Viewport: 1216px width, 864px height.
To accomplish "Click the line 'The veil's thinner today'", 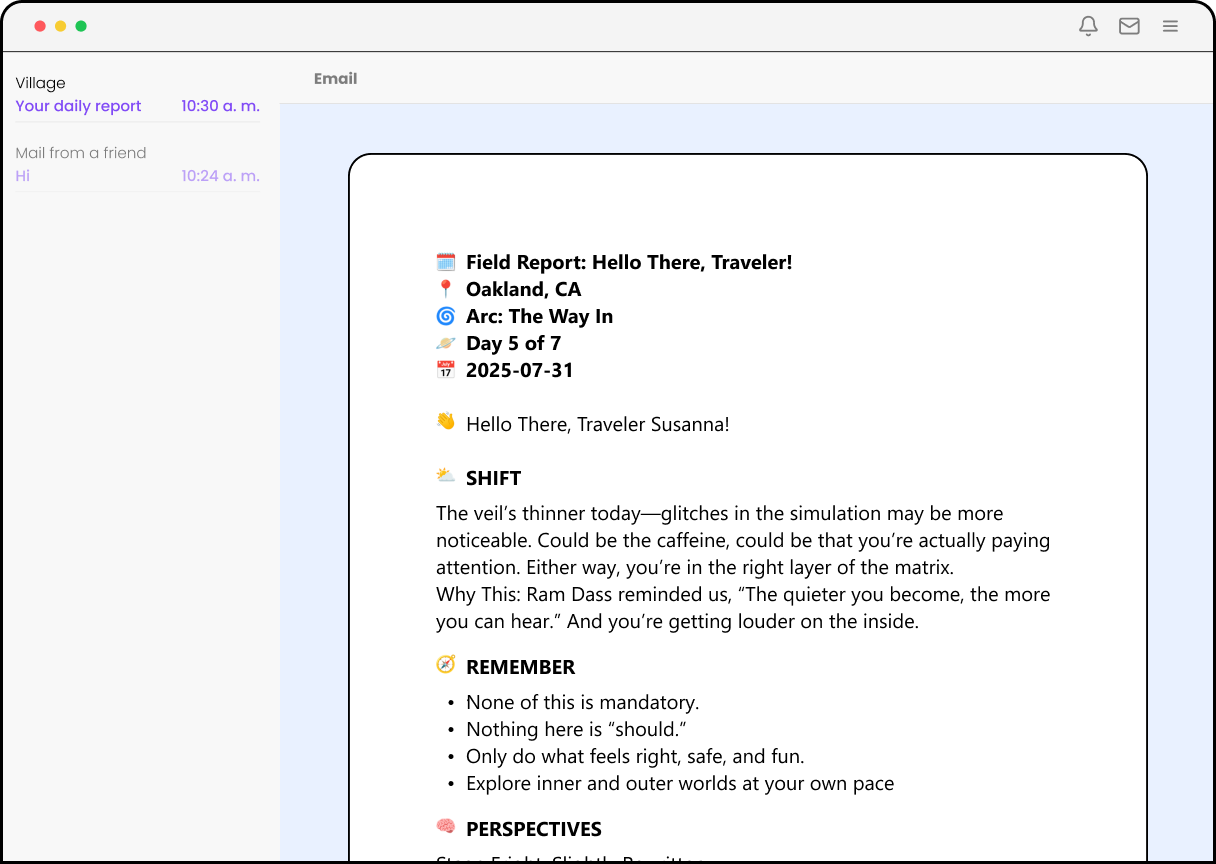I will pos(720,514).
